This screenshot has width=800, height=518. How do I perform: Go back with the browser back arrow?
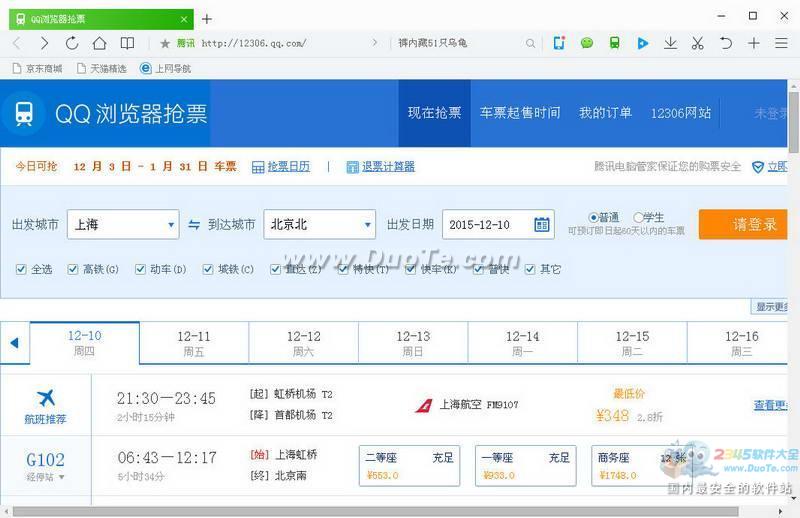tap(17, 43)
